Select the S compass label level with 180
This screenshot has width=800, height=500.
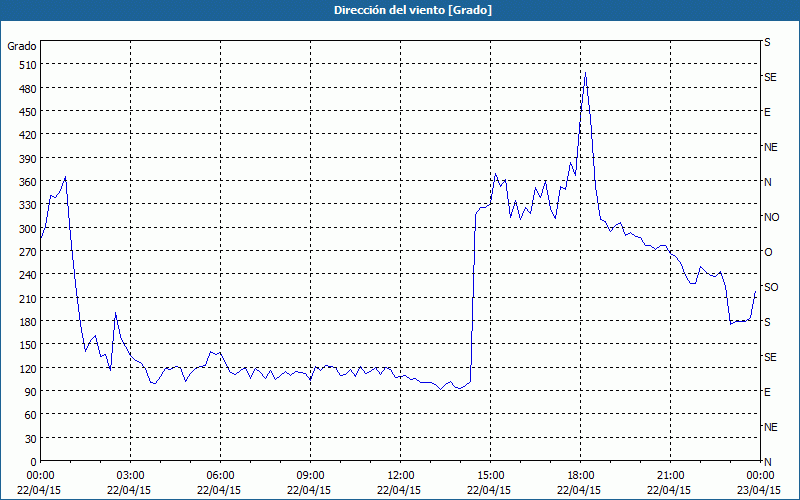pyautogui.click(x=767, y=322)
